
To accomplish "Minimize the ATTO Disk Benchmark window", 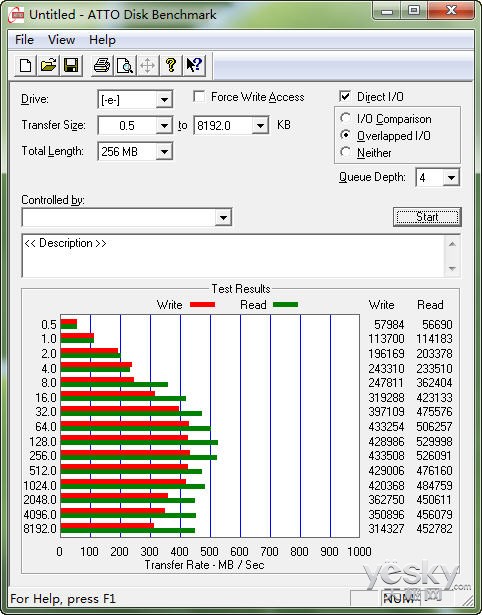I will click(x=387, y=11).
